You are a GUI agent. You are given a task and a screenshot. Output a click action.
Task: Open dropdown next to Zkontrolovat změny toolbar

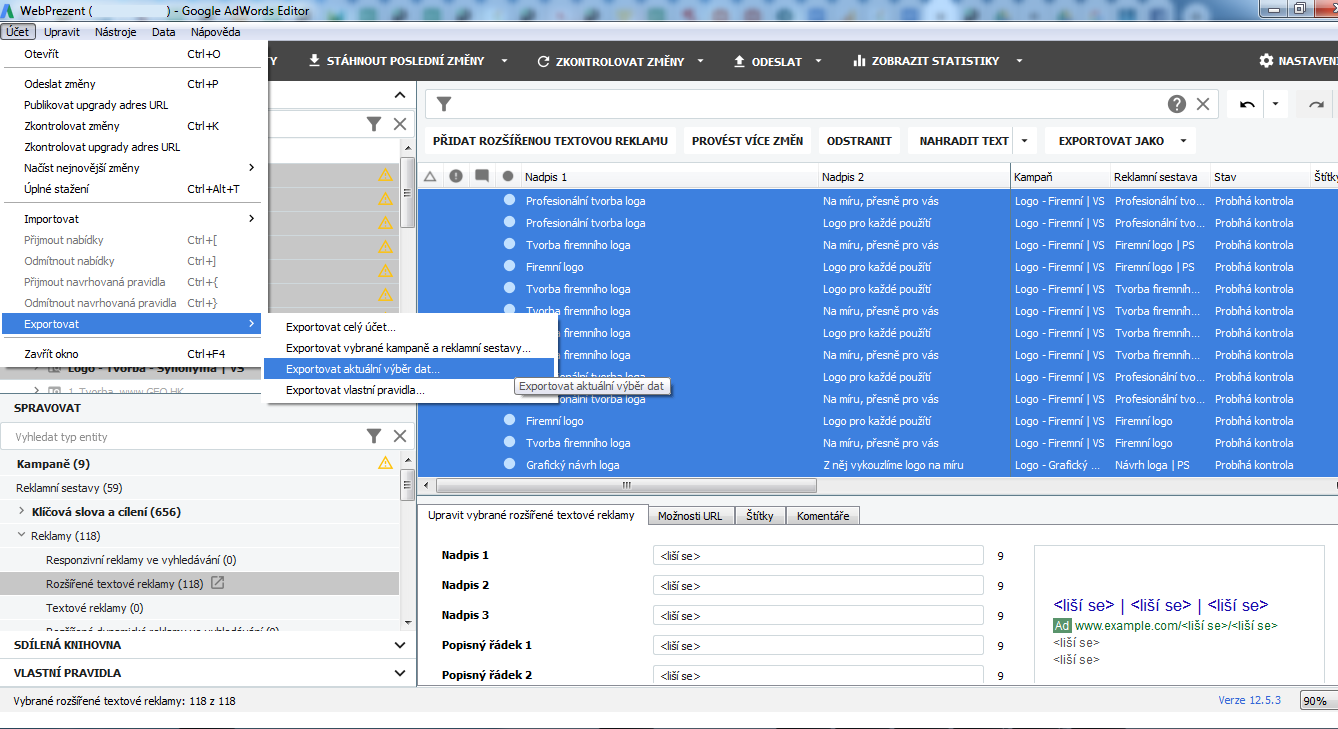[x=700, y=61]
